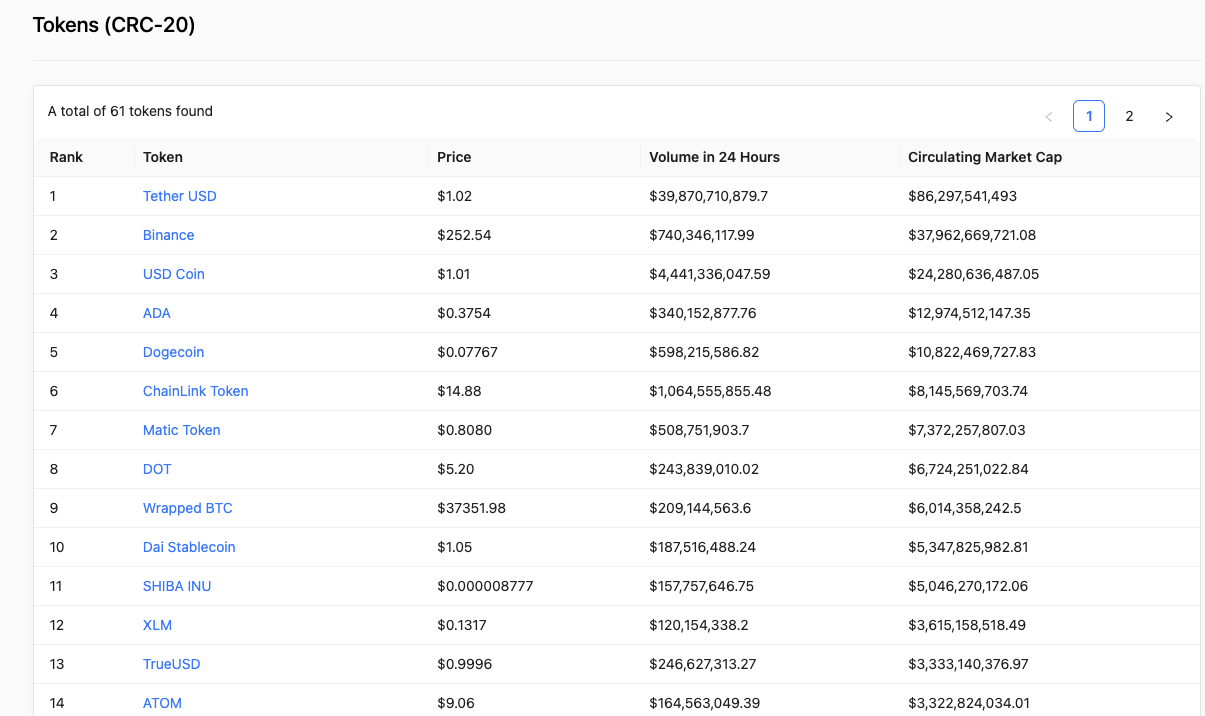Image resolution: width=1205 pixels, height=716 pixels.
Task: Open Dogecoin's token details
Action: pos(173,352)
